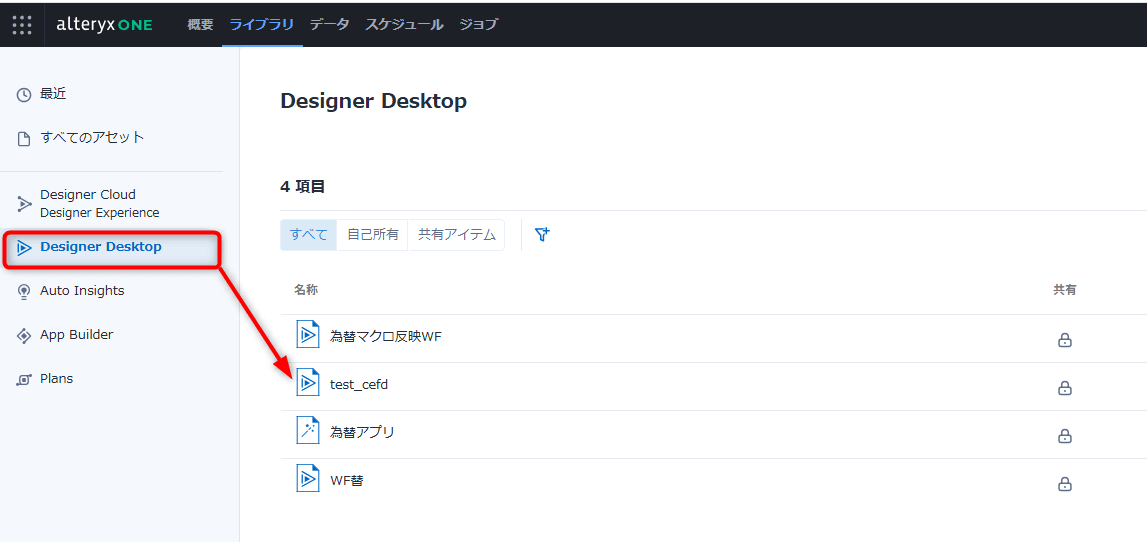Screen dimensions: 1147x542
Task: Switch to the ライブラリ tab
Action: (x=262, y=24)
